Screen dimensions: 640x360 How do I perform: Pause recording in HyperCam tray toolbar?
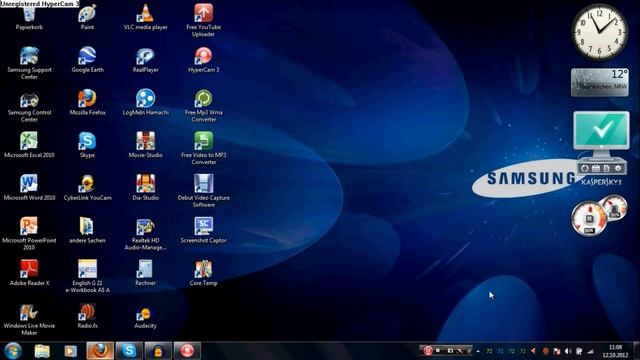click(x=428, y=351)
